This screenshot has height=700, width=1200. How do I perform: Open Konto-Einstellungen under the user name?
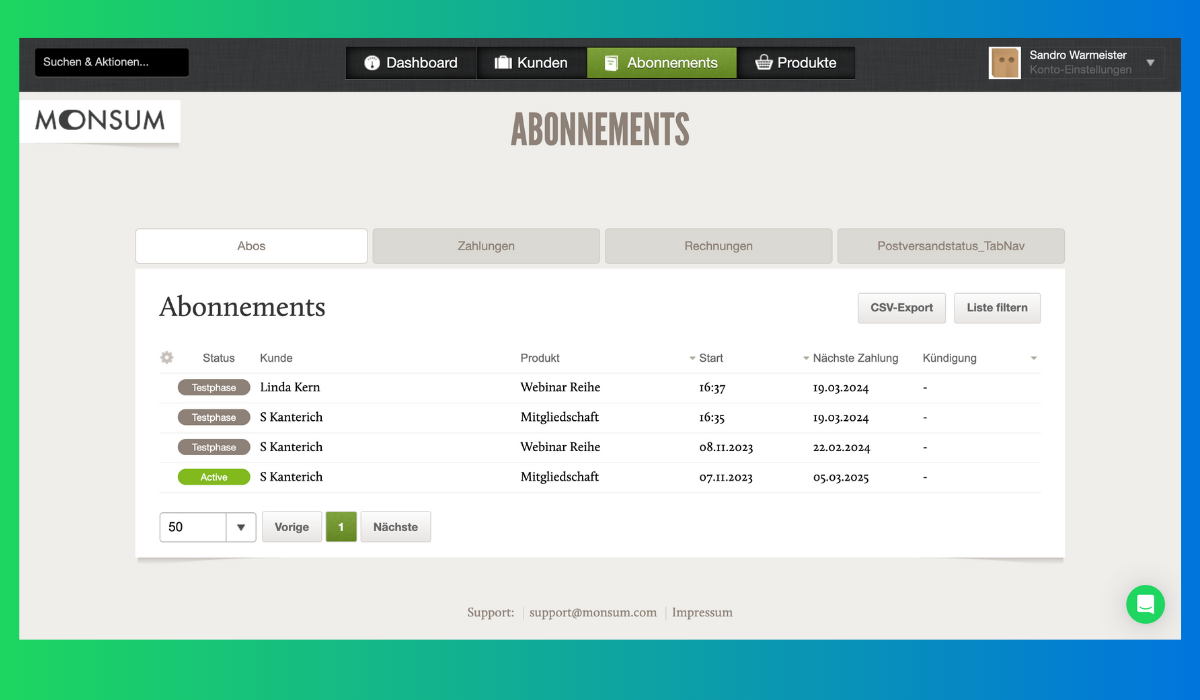tap(1080, 70)
